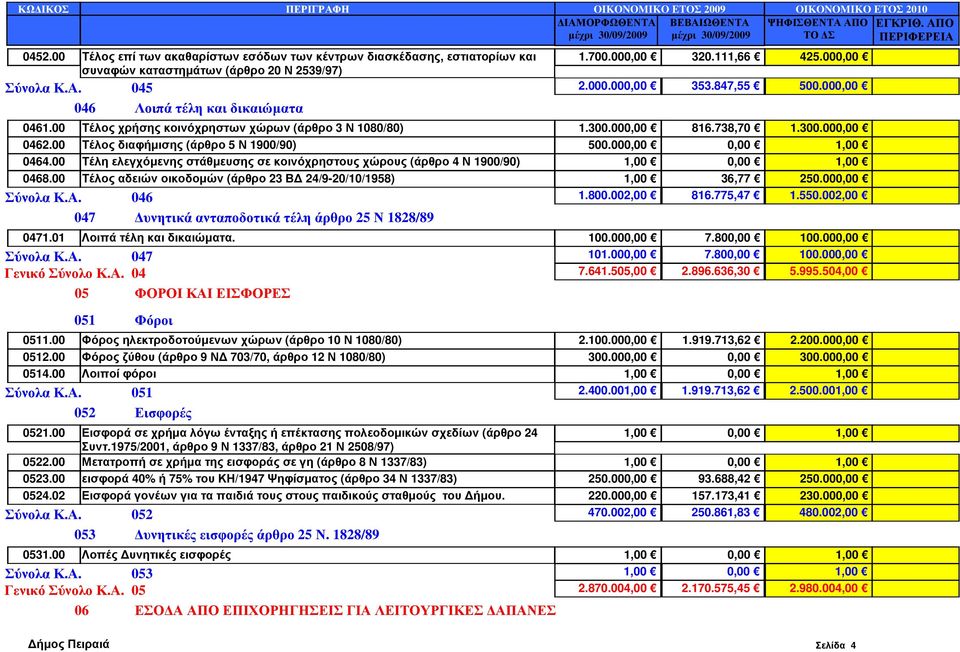The width and height of the screenshot is (960, 652).
Task: Select the ΟΙΚΟΝΟΜΙΚΟ ΕΤΟΣ 2010 header
Action: click(861, 9)
